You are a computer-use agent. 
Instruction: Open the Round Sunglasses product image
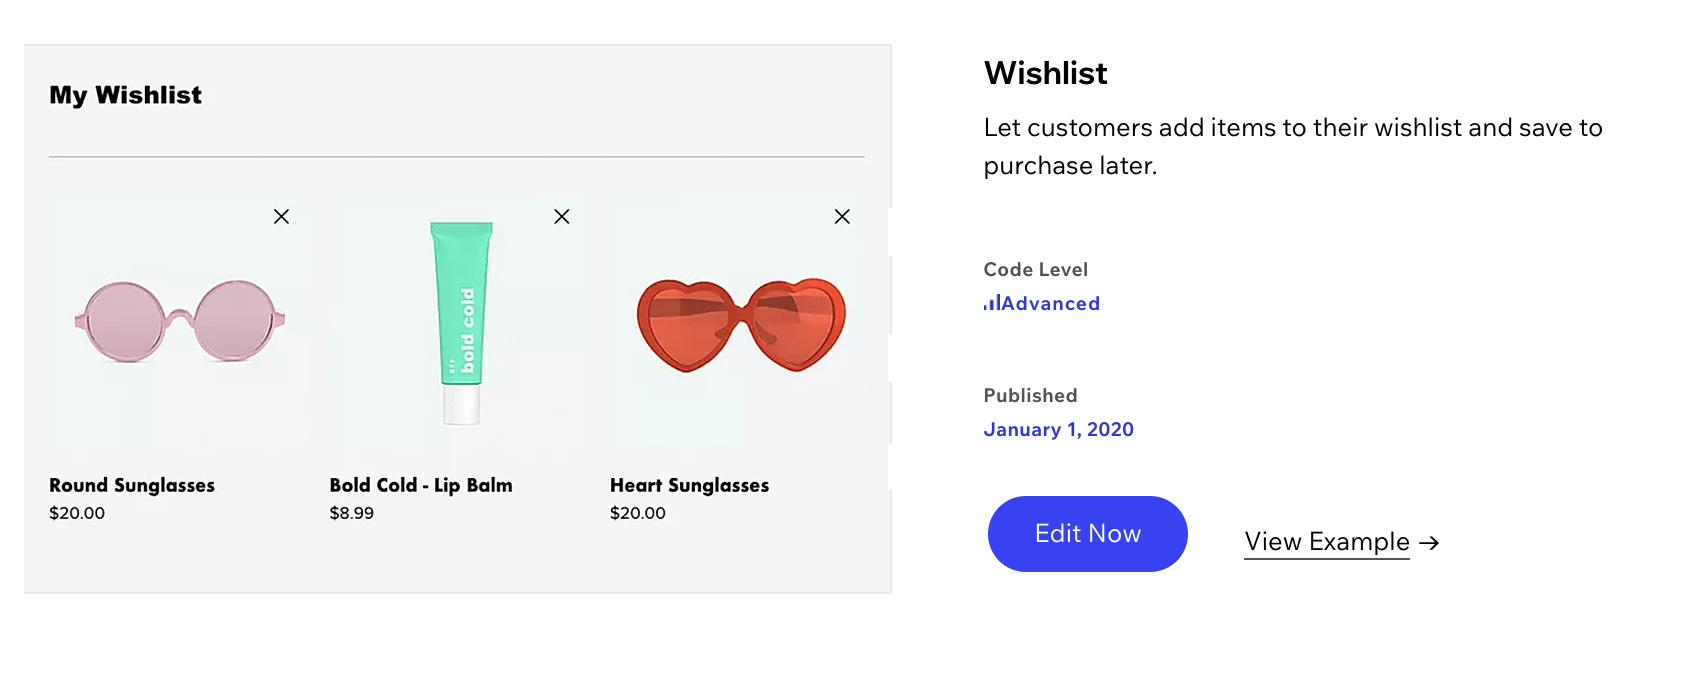click(x=179, y=321)
